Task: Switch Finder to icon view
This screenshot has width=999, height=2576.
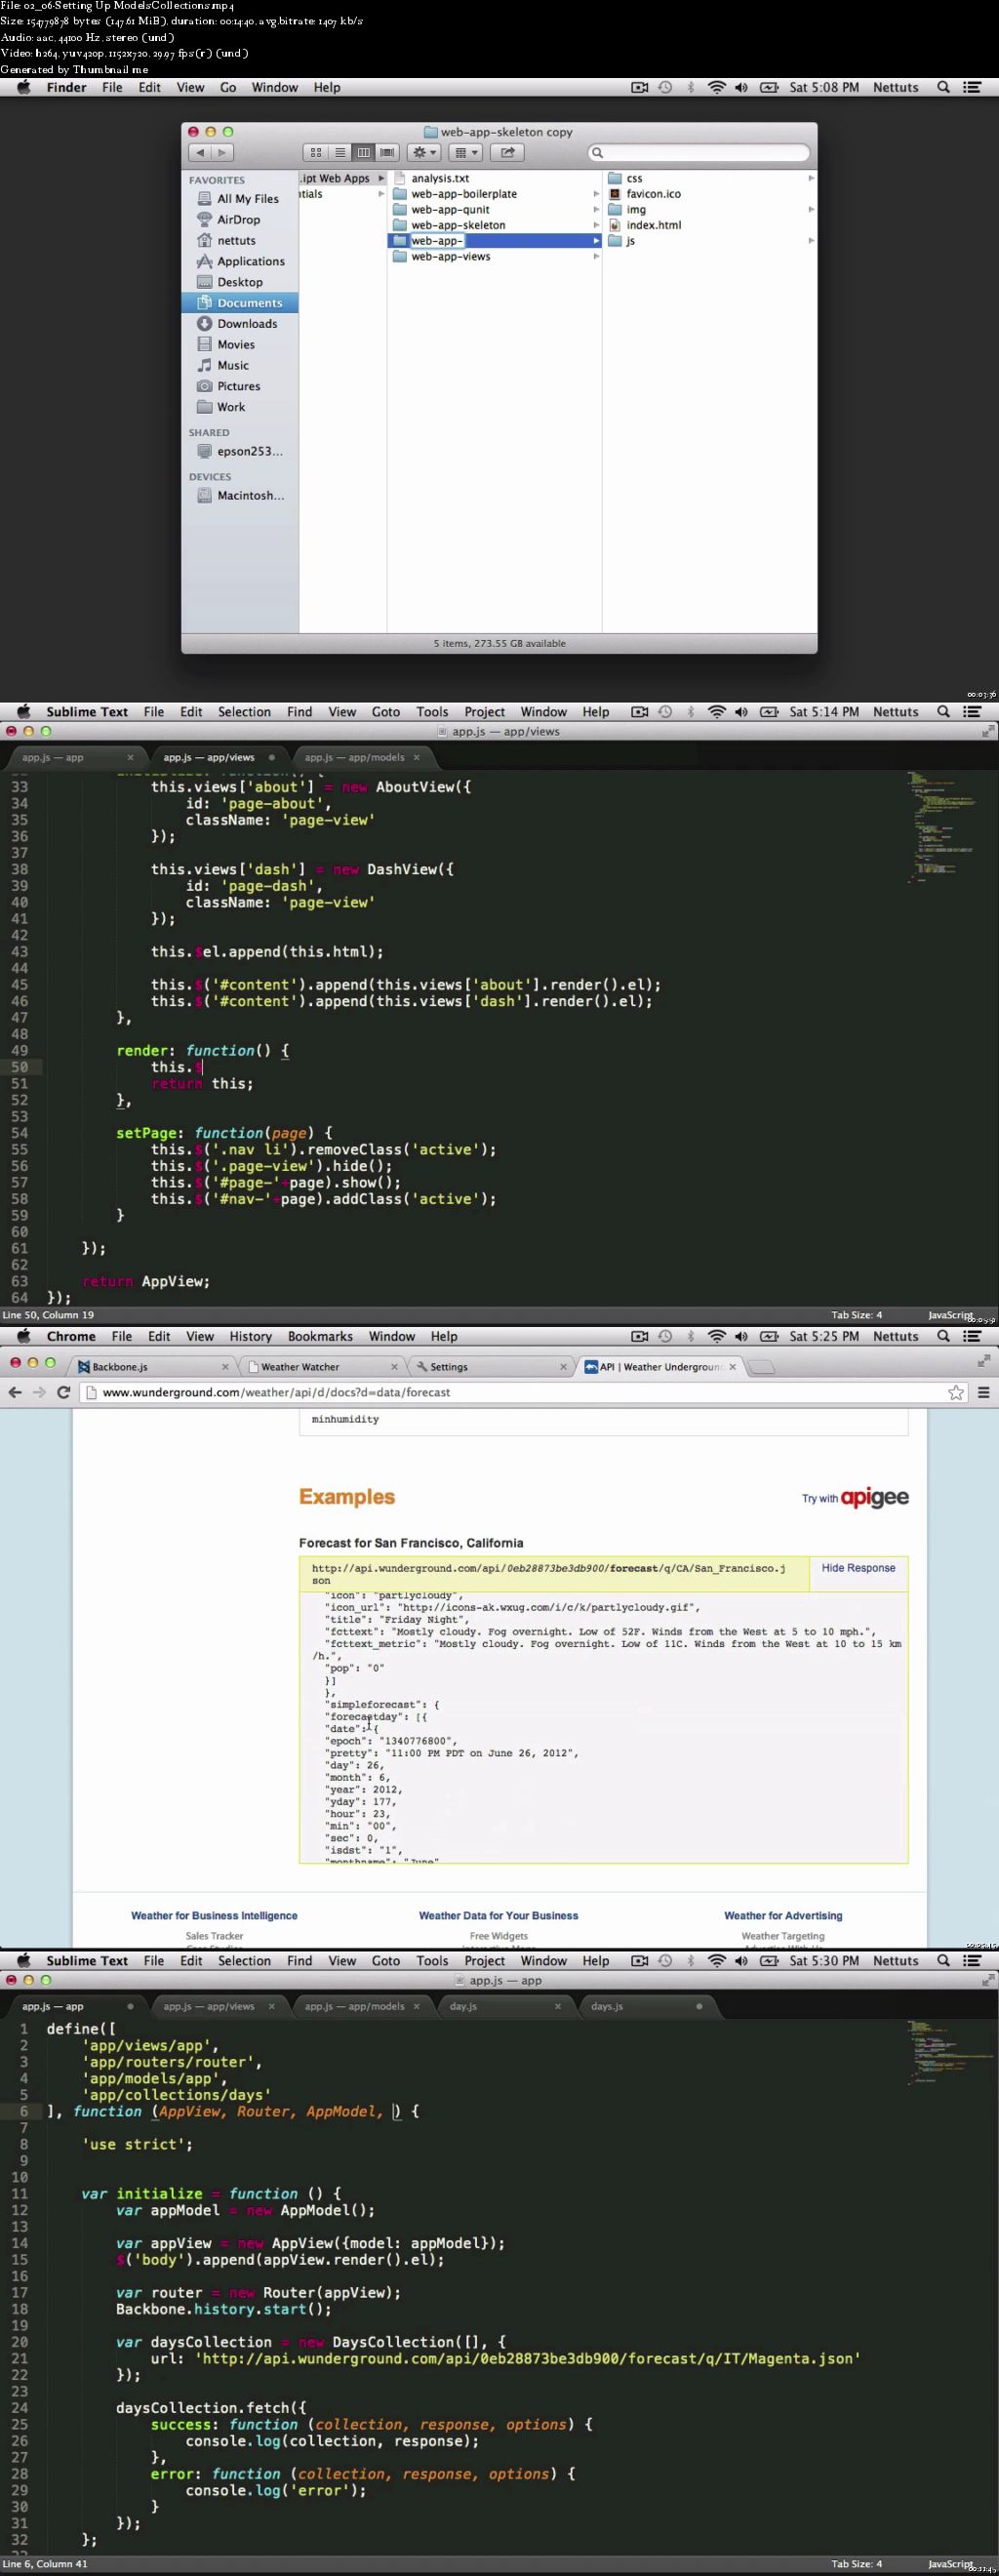Action: point(316,152)
